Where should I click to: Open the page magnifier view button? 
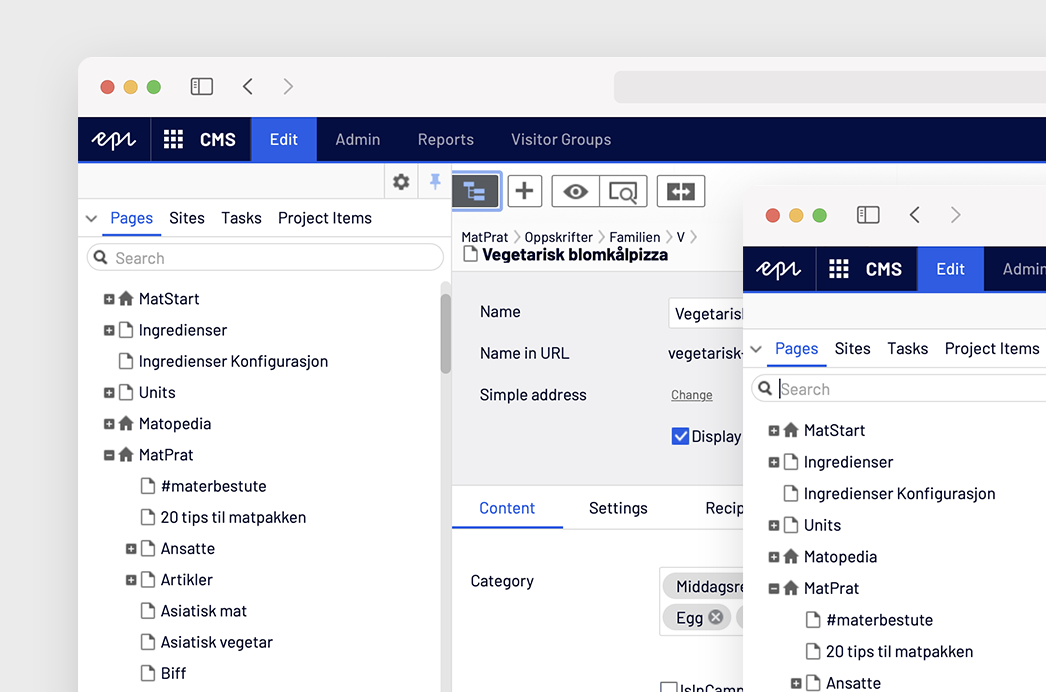coord(623,192)
